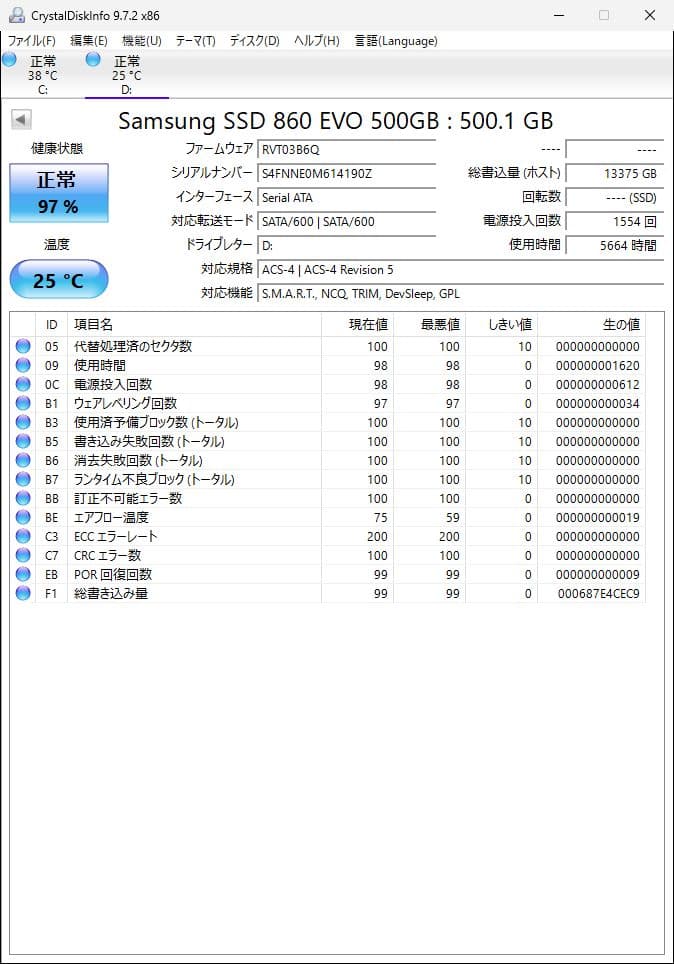Click the status orb for ID B6 row
Screen dimensions: 674x964
point(23,460)
